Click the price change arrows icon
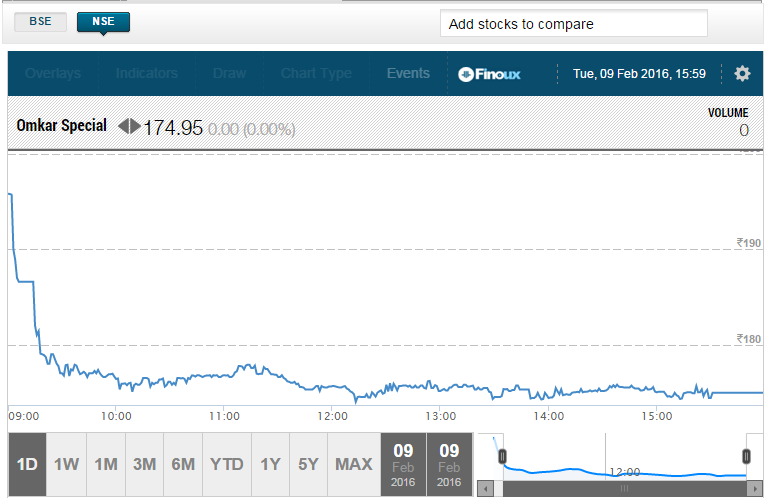The image size is (767, 500). click(x=130, y=127)
